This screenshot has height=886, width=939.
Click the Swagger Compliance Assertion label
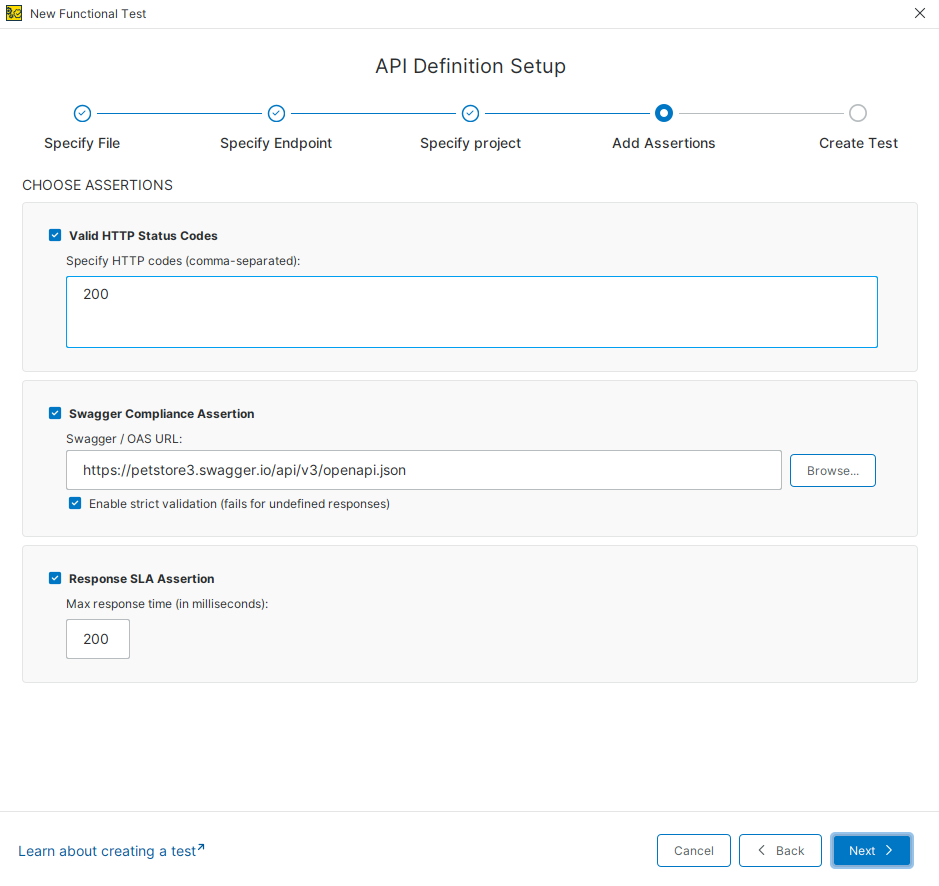162,413
